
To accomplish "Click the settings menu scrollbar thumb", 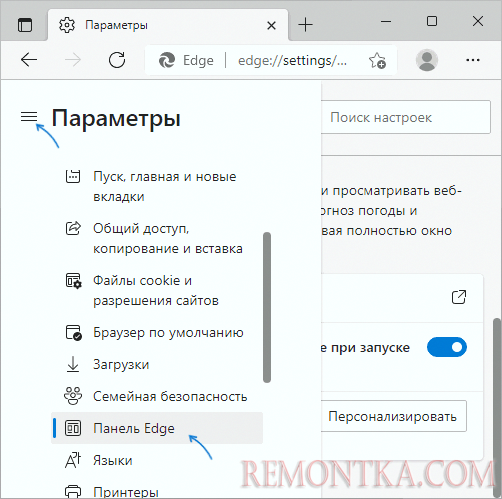I will click(x=267, y=307).
